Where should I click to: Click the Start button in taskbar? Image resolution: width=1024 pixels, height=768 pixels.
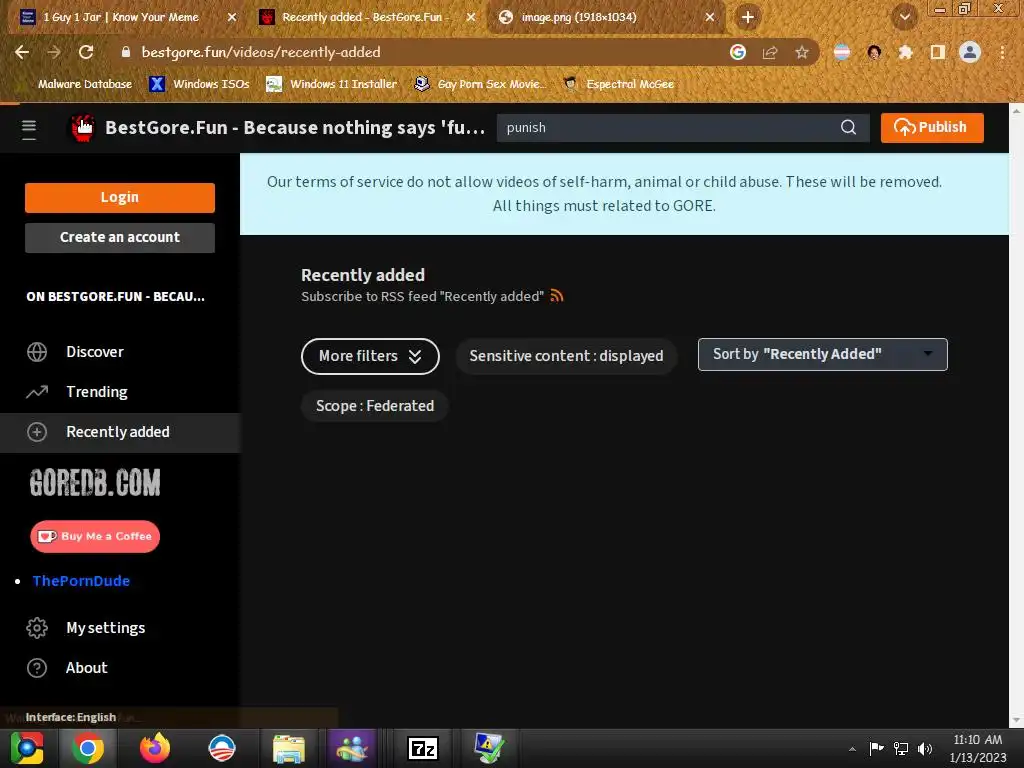point(27,748)
